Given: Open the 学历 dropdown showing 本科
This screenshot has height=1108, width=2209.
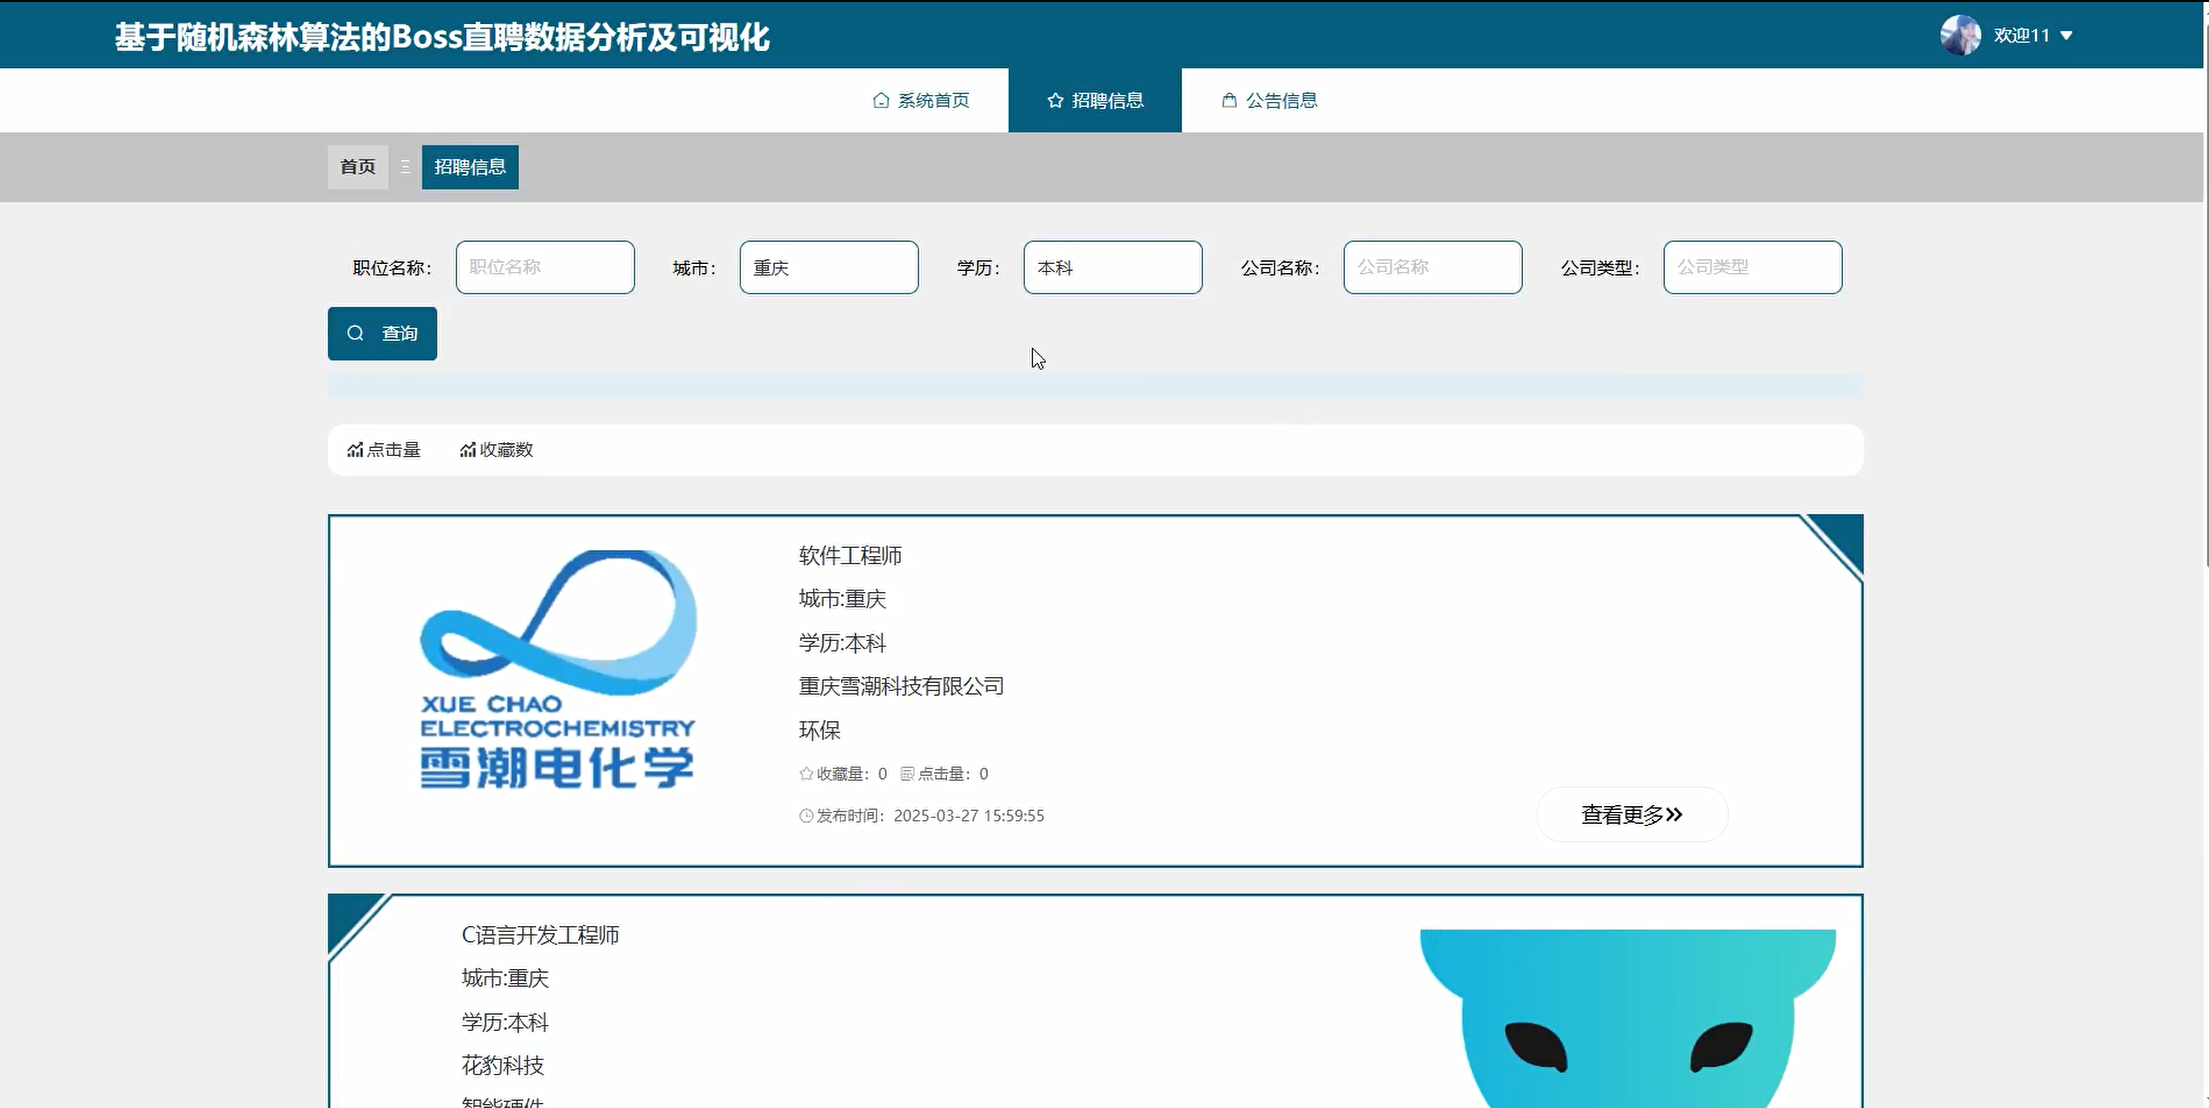Looking at the screenshot, I should tap(1112, 267).
